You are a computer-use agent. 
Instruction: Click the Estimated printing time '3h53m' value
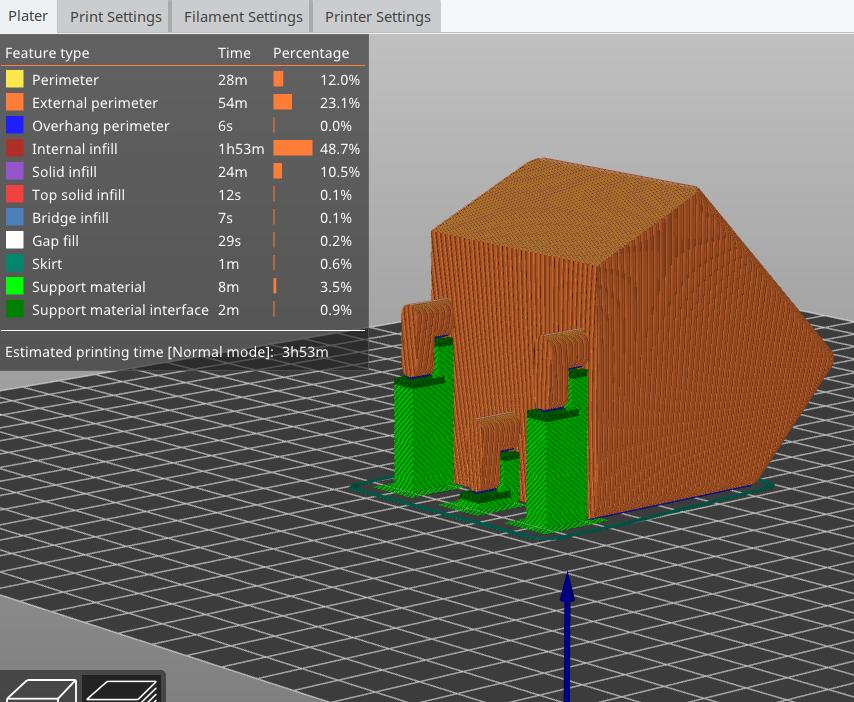point(305,352)
